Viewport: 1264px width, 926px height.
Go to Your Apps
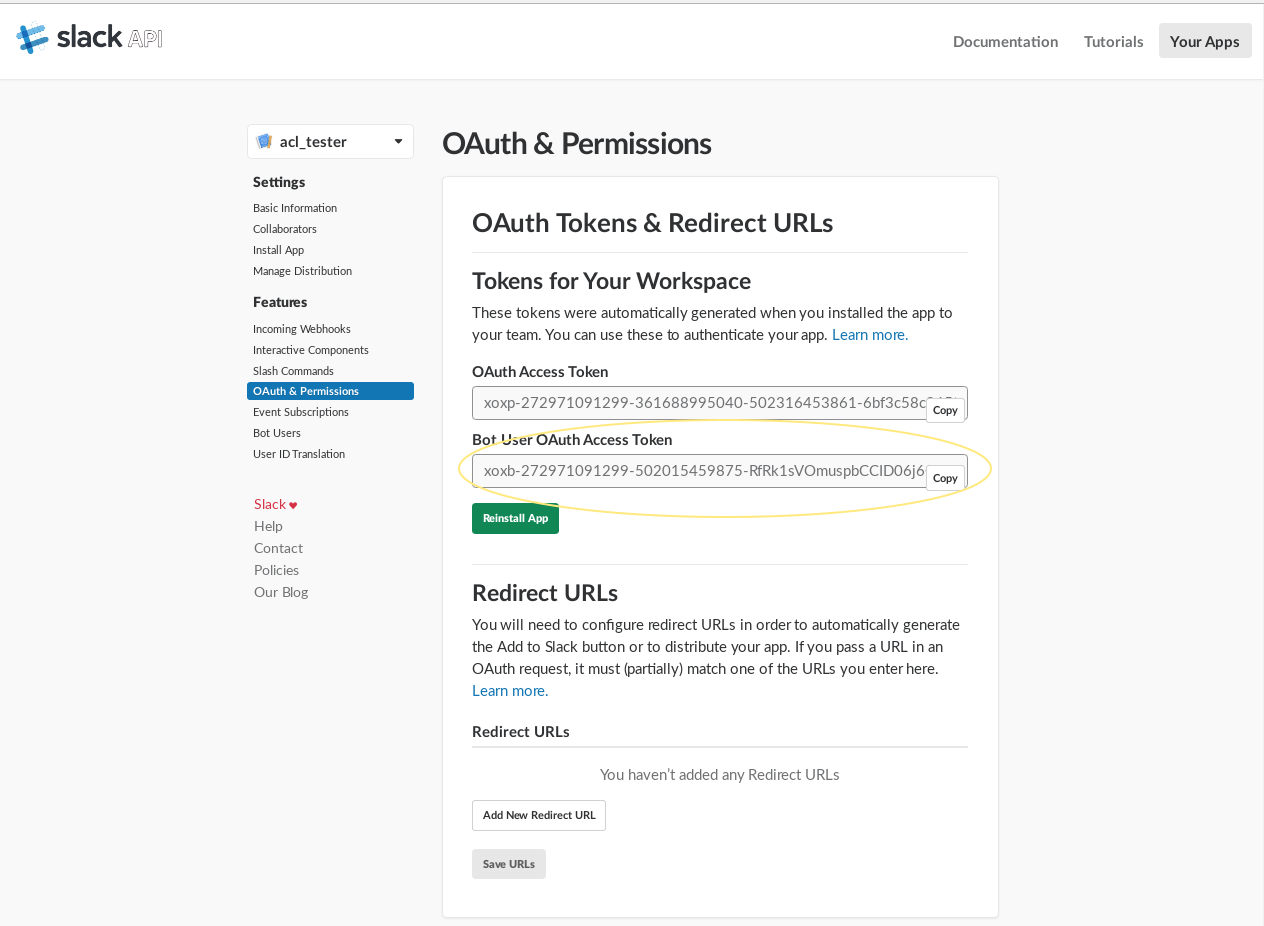pos(1204,41)
